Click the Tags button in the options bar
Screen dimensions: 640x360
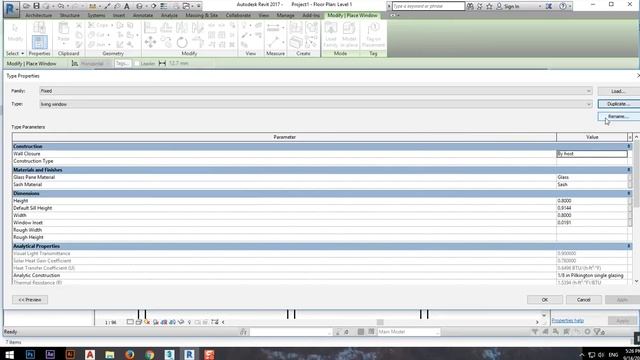122,64
